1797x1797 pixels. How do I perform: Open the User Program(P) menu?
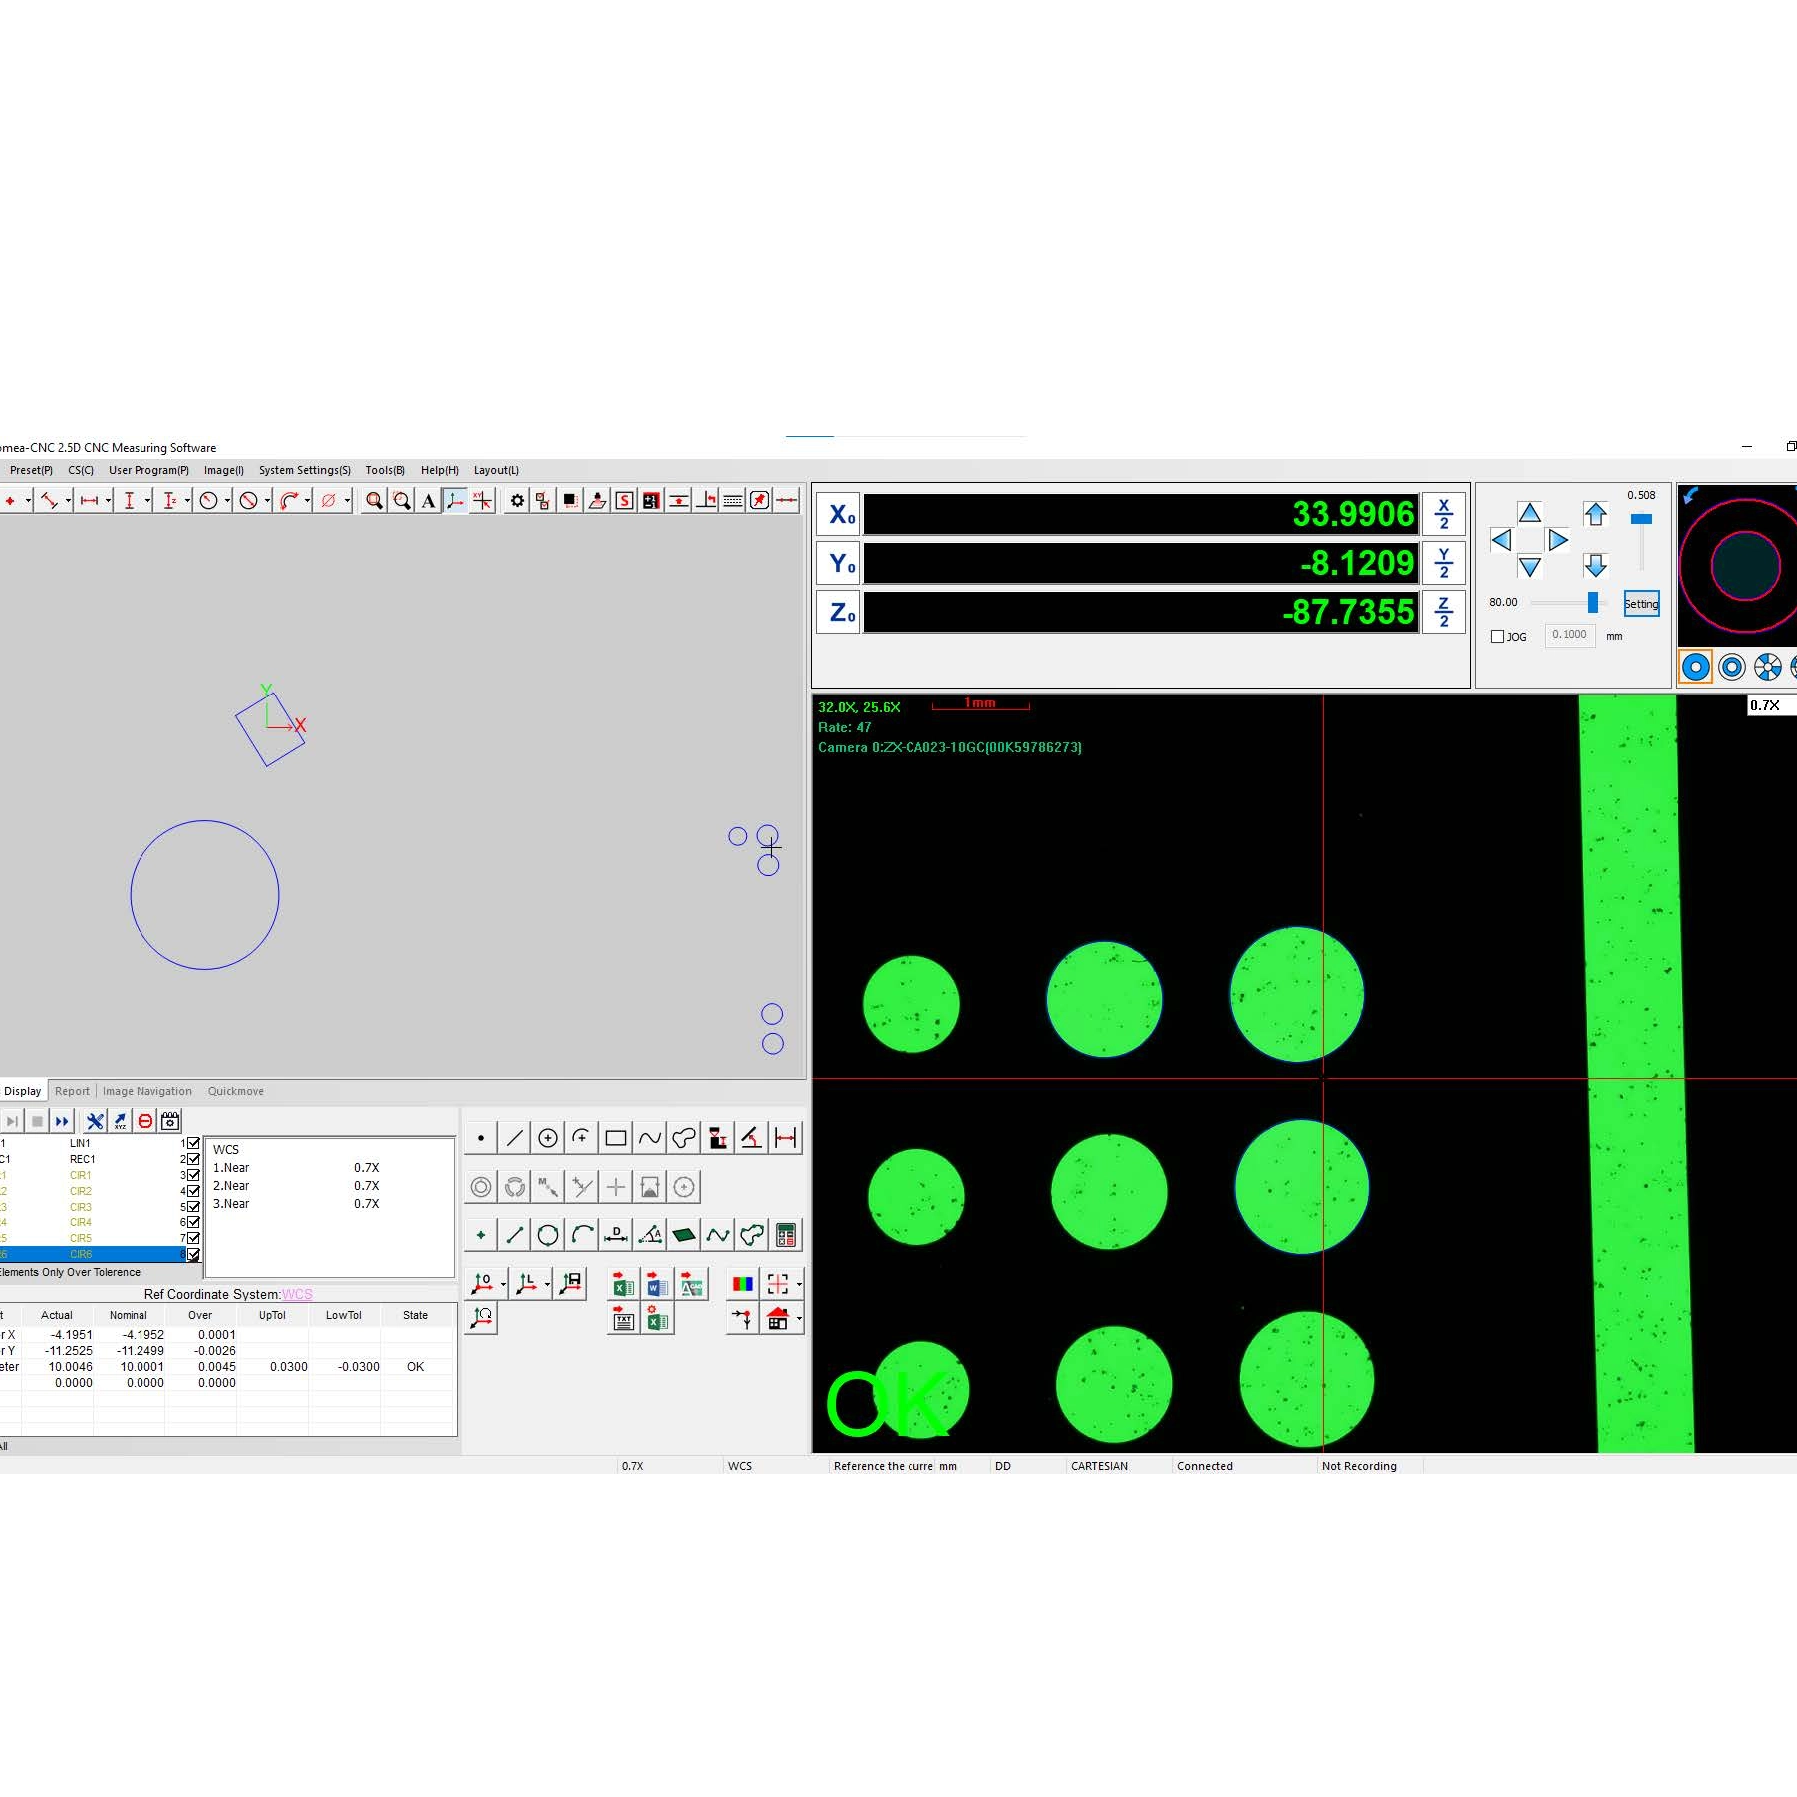(149, 470)
